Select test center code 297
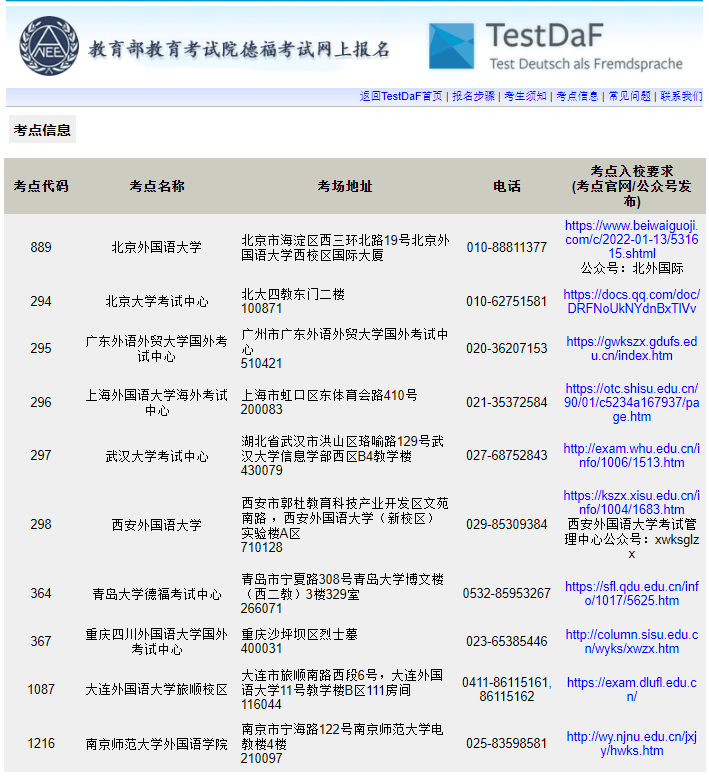709x776 pixels. click(x=41, y=455)
